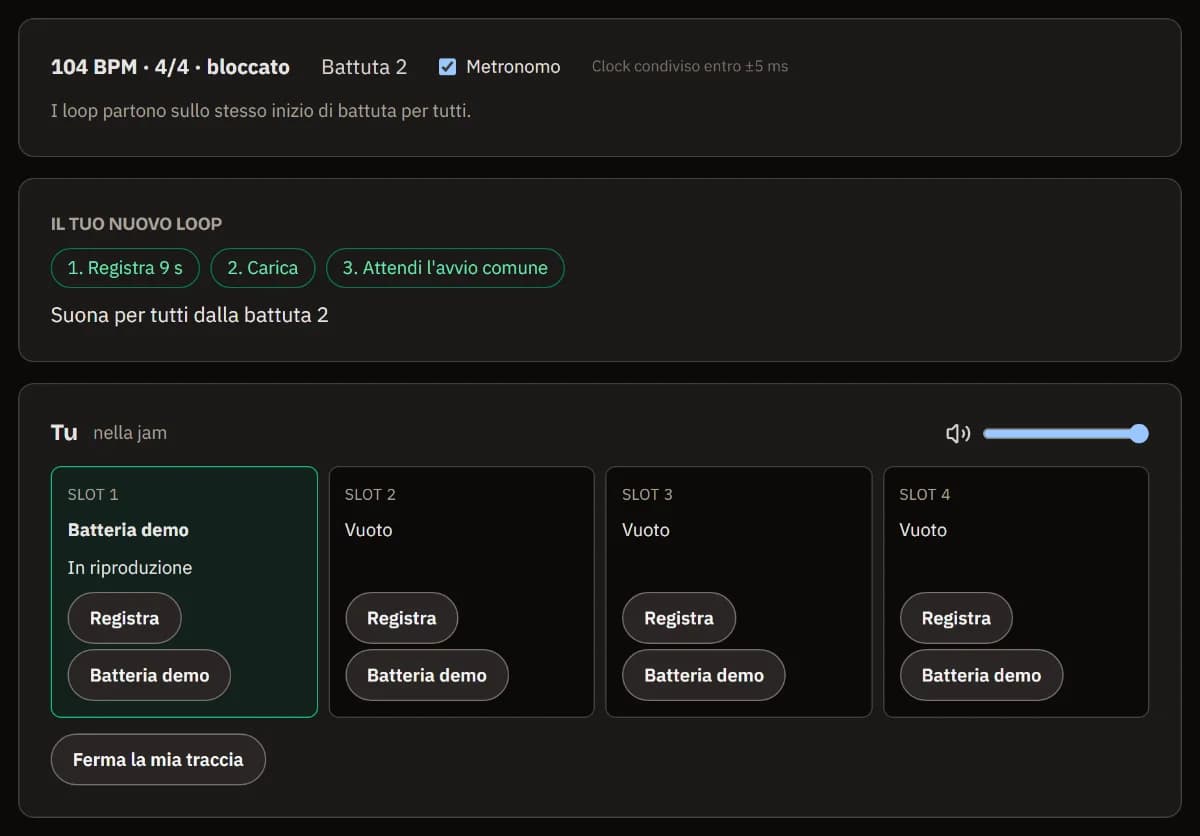Load Batteria demo into Slot 1

pyautogui.click(x=149, y=675)
